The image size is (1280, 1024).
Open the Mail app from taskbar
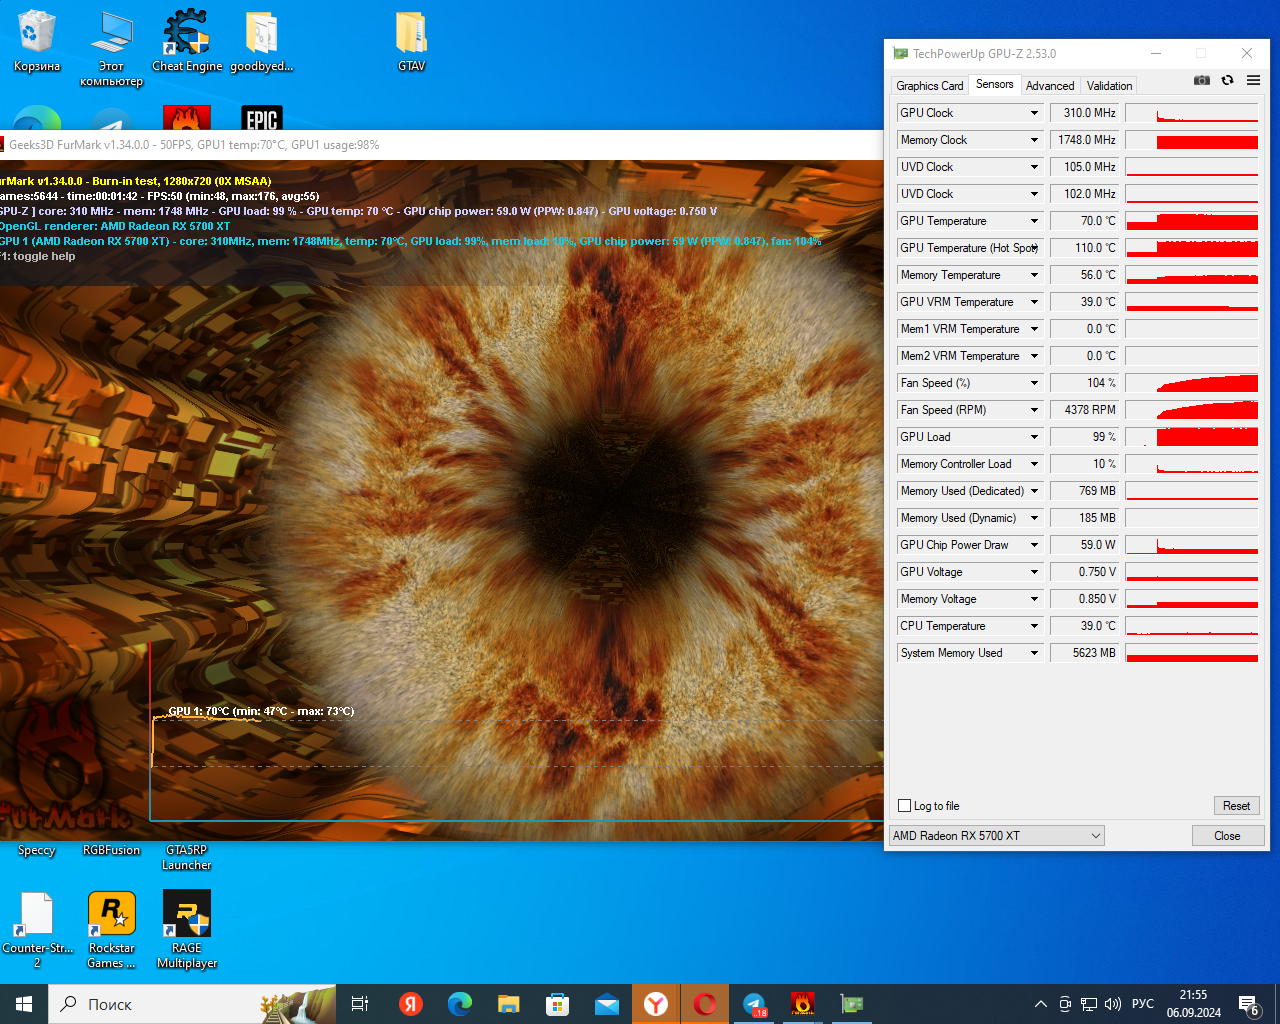click(x=607, y=1004)
